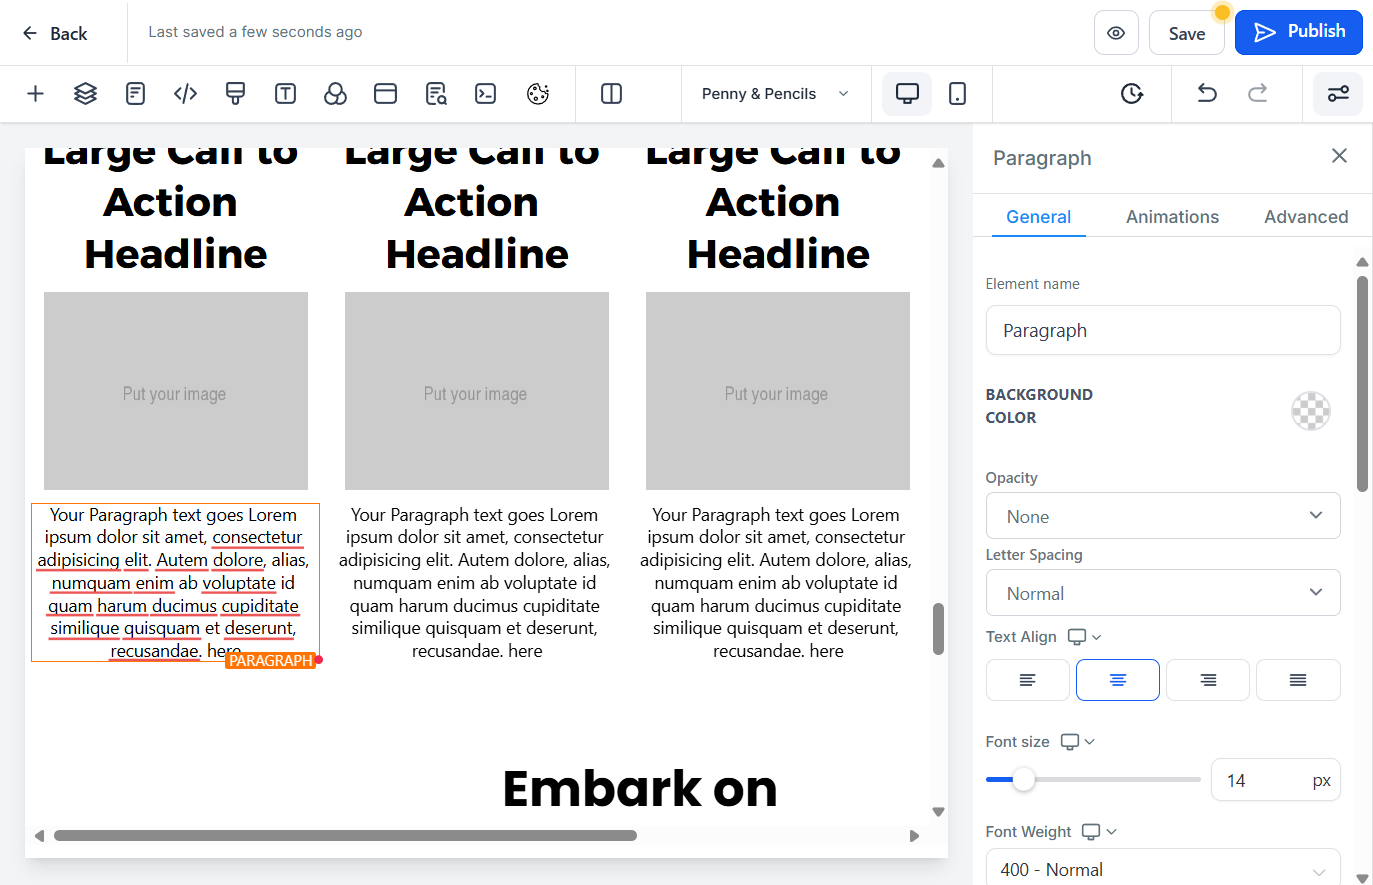Go back using the Back button
Image resolution: width=1373 pixels, height=885 pixels.
click(55, 33)
